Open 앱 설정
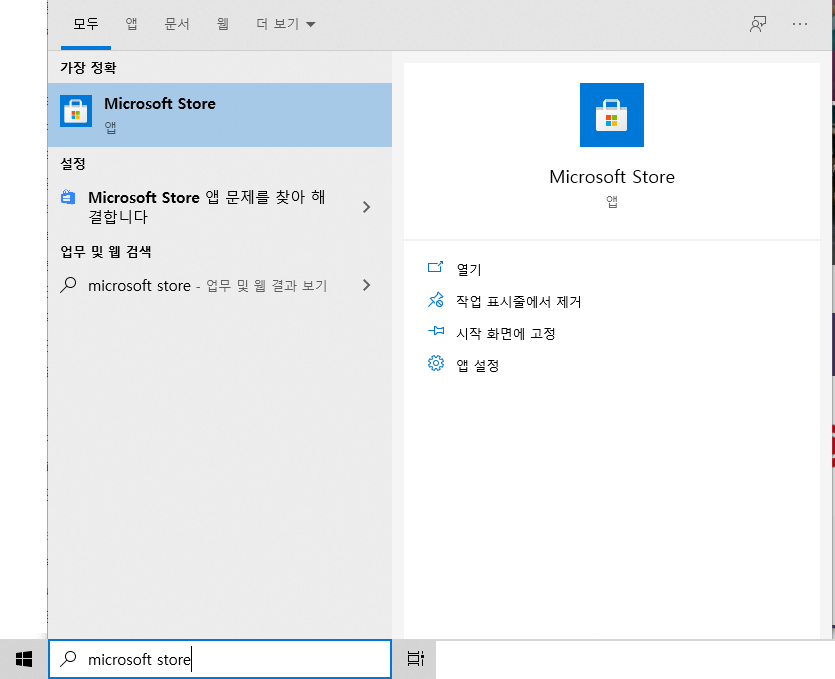The height and width of the screenshot is (679, 835). [477, 365]
